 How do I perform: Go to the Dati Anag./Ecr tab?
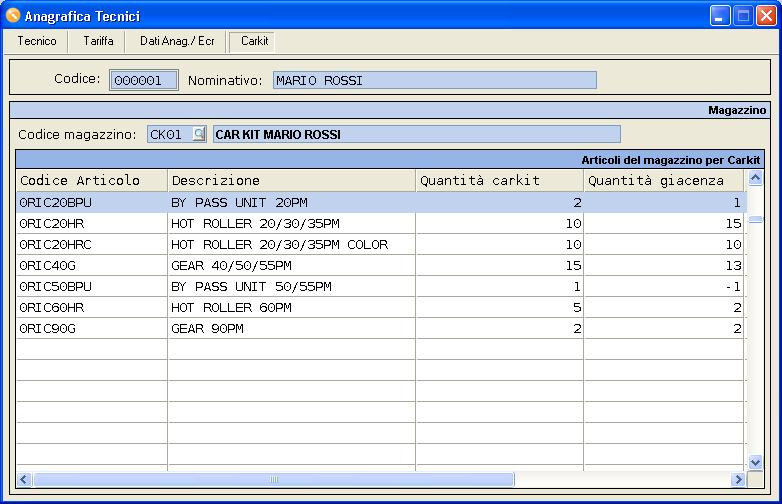(x=177, y=41)
